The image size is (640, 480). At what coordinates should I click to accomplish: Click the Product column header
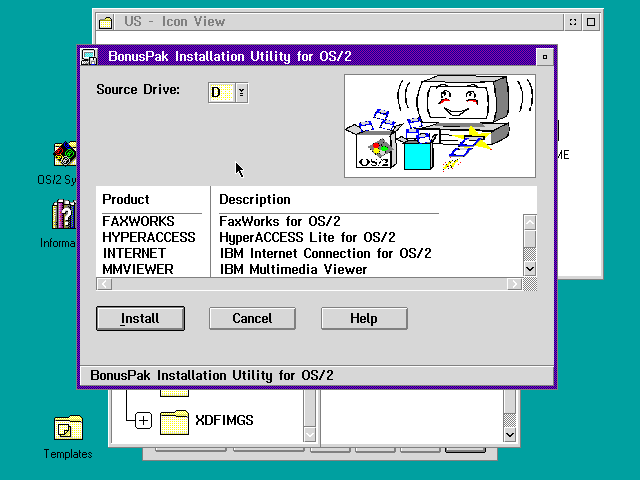coord(126,199)
